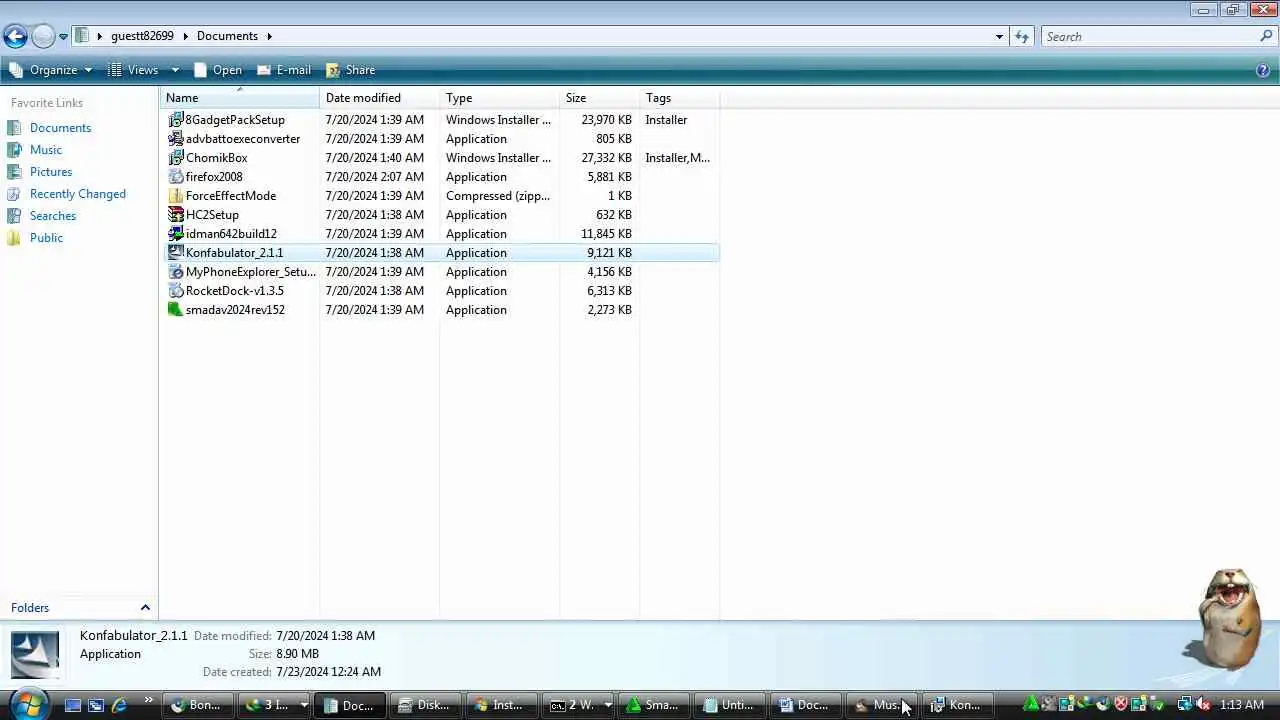Switch to Unti... taskbar button
This screenshot has height=720, width=1280.
730,705
